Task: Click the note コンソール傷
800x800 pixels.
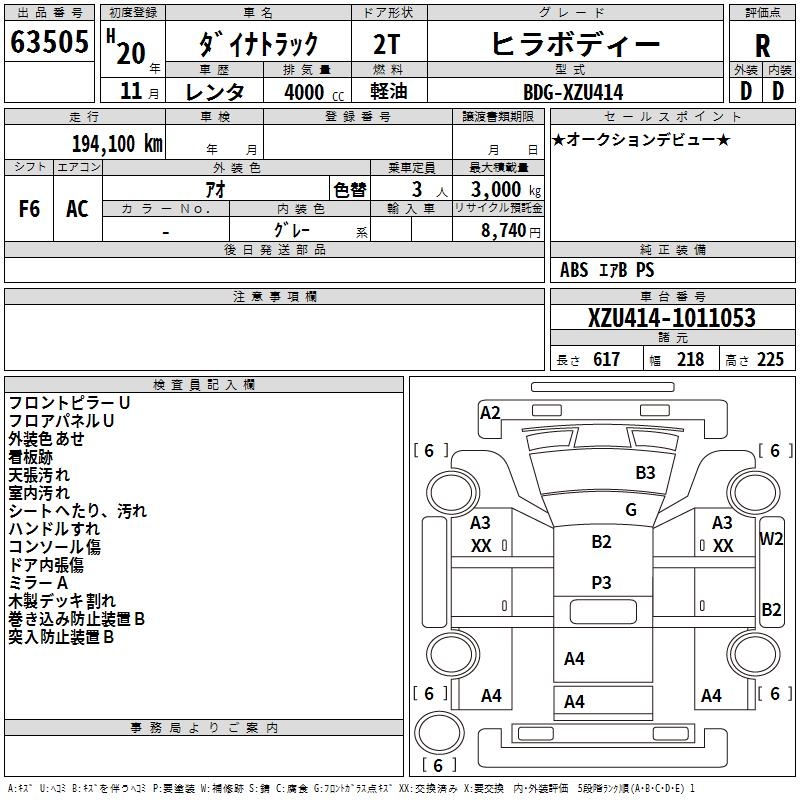Action: [x=55, y=547]
